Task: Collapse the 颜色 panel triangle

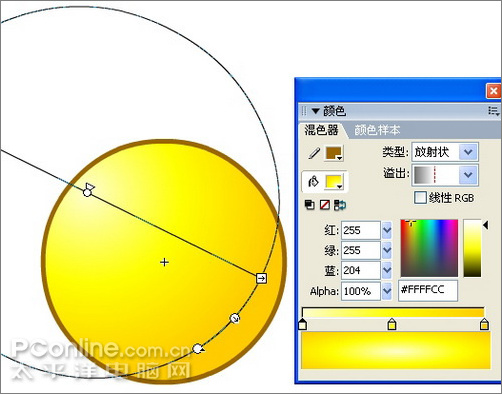Action: point(315,111)
